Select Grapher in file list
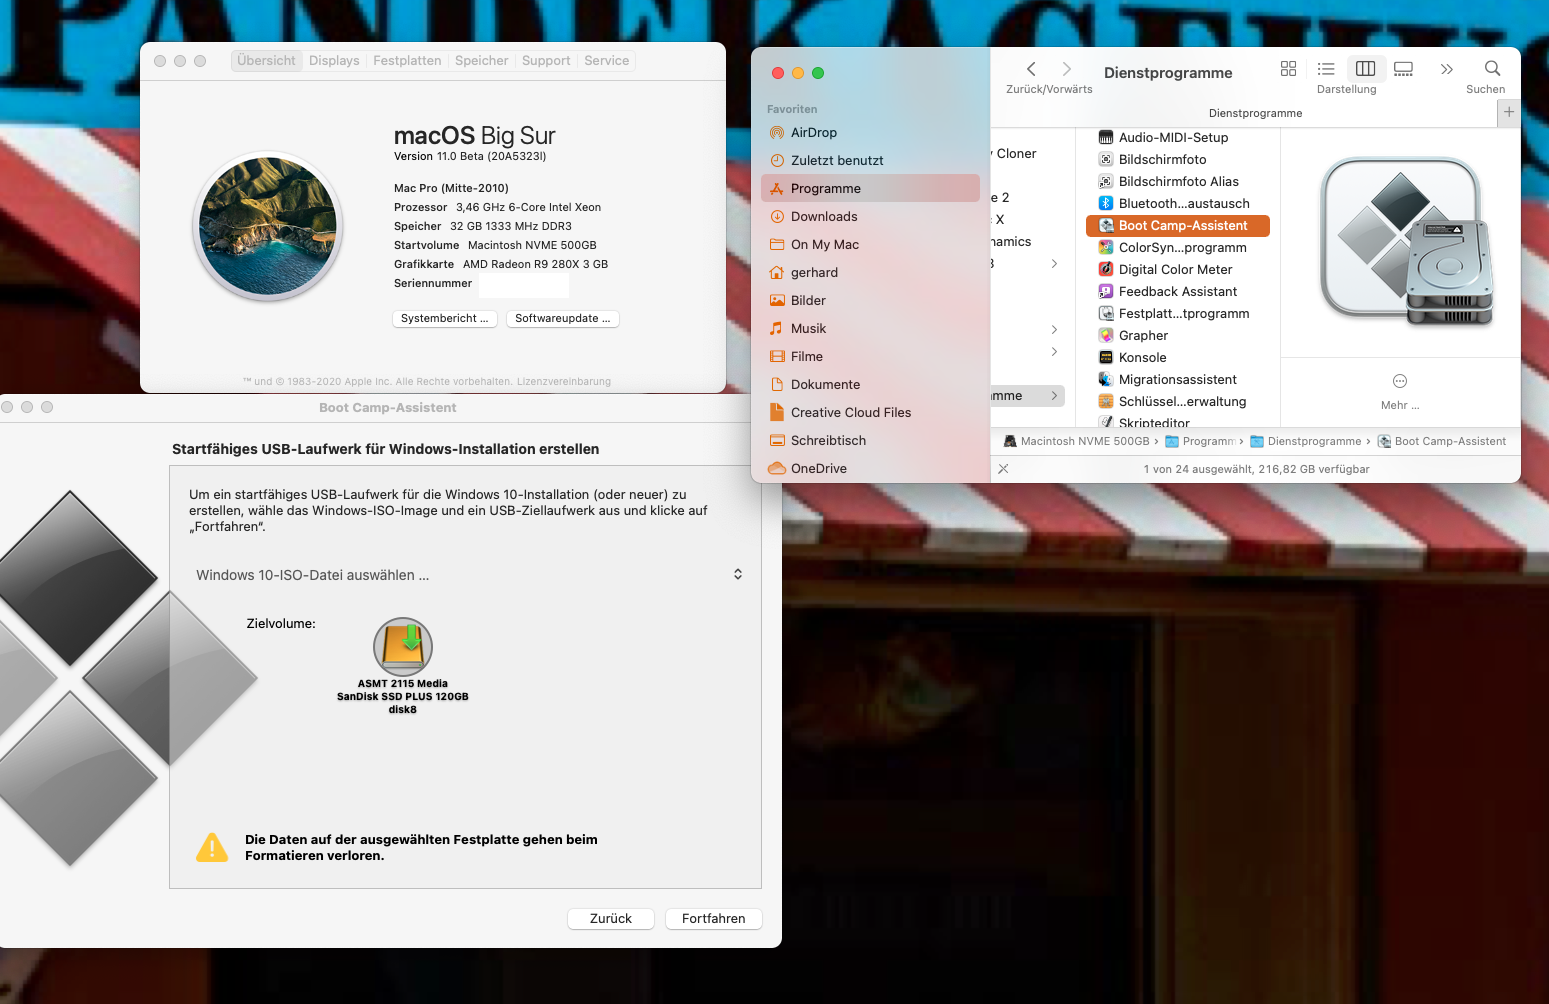This screenshot has width=1549, height=1004. tap(1177, 336)
